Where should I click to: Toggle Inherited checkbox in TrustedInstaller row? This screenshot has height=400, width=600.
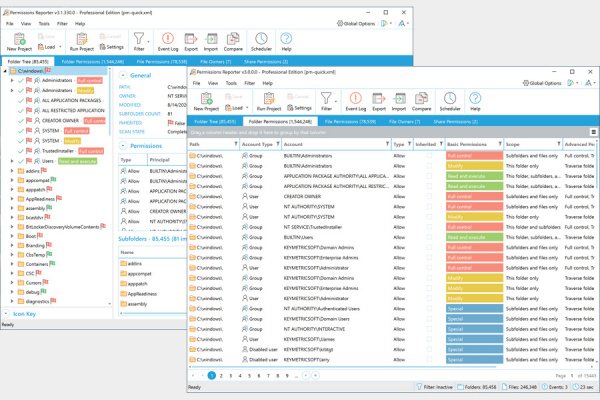click(x=429, y=227)
